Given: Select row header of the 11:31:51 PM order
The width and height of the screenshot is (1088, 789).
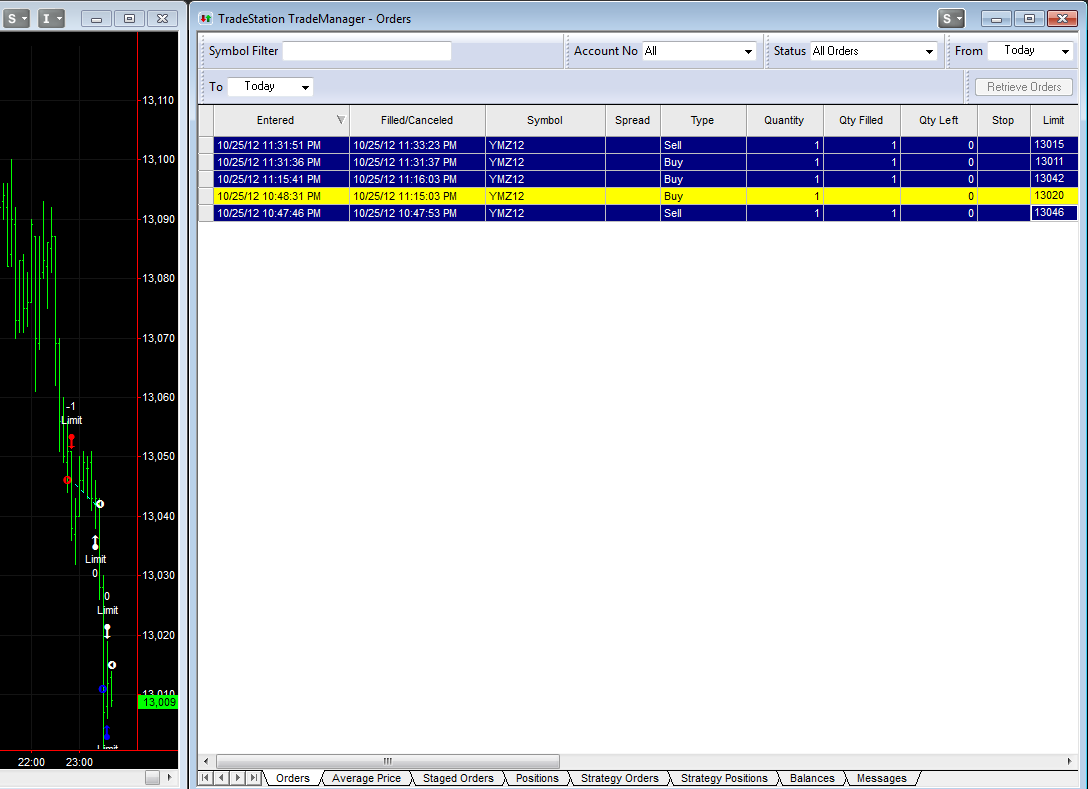Looking at the screenshot, I should [x=206, y=145].
